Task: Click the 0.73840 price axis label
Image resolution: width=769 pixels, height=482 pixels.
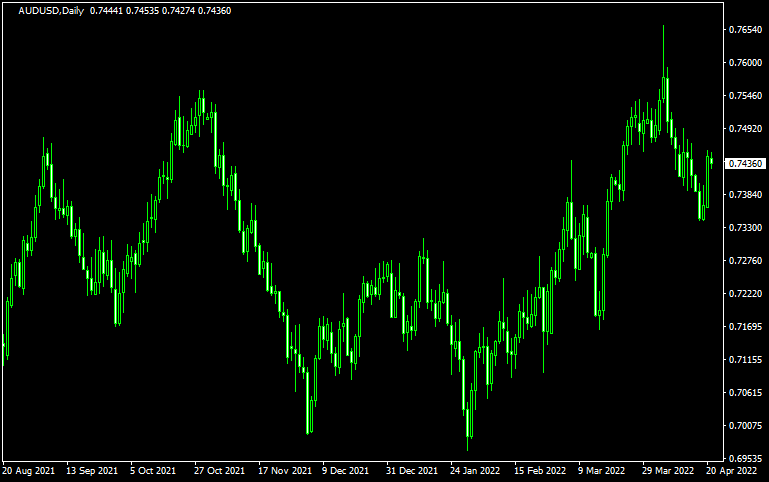Action: [x=745, y=195]
